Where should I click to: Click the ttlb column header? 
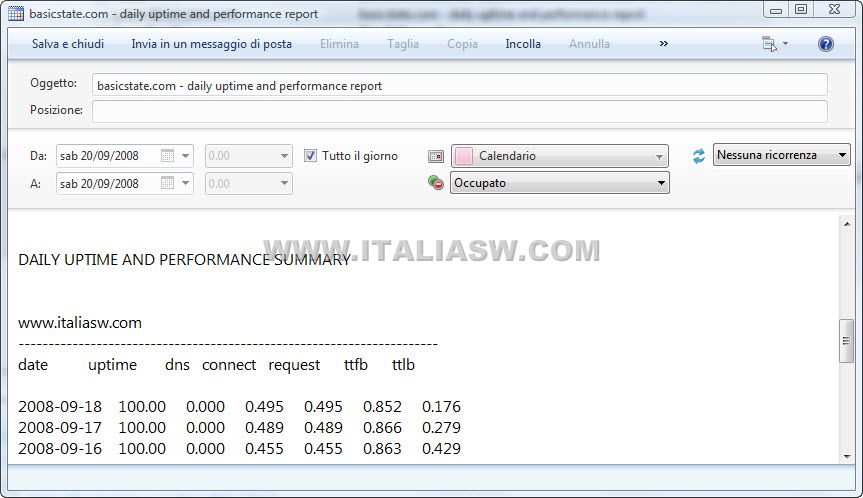pos(403,365)
